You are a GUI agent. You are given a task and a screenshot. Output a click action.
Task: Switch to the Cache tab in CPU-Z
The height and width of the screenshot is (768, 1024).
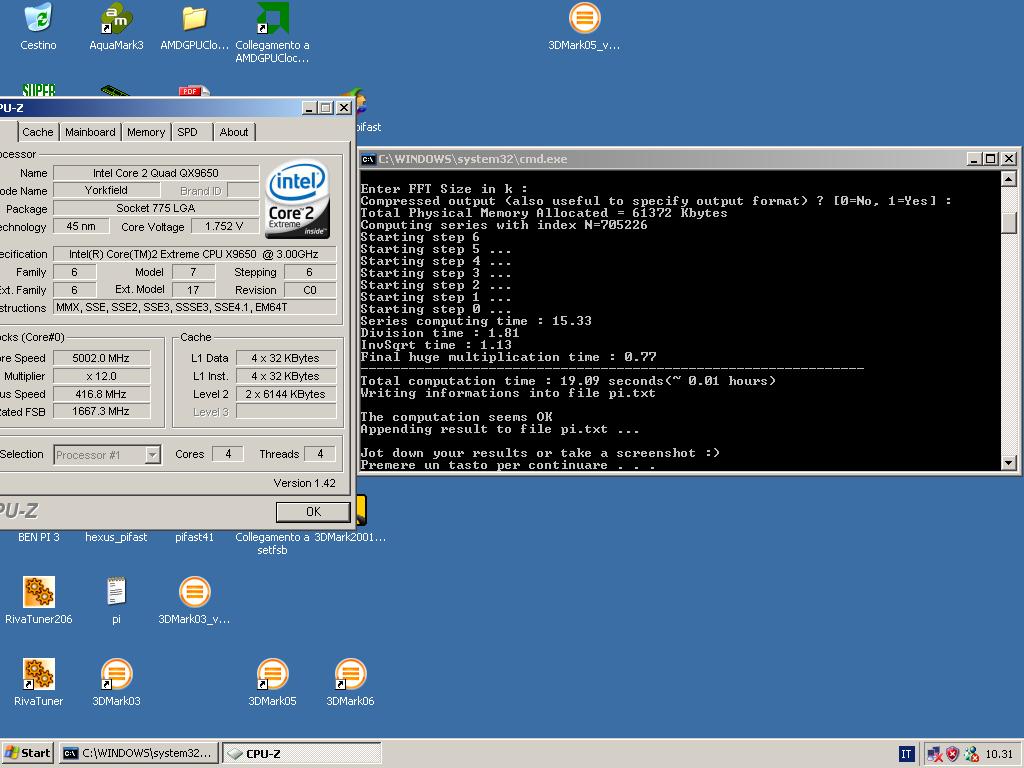coord(38,132)
